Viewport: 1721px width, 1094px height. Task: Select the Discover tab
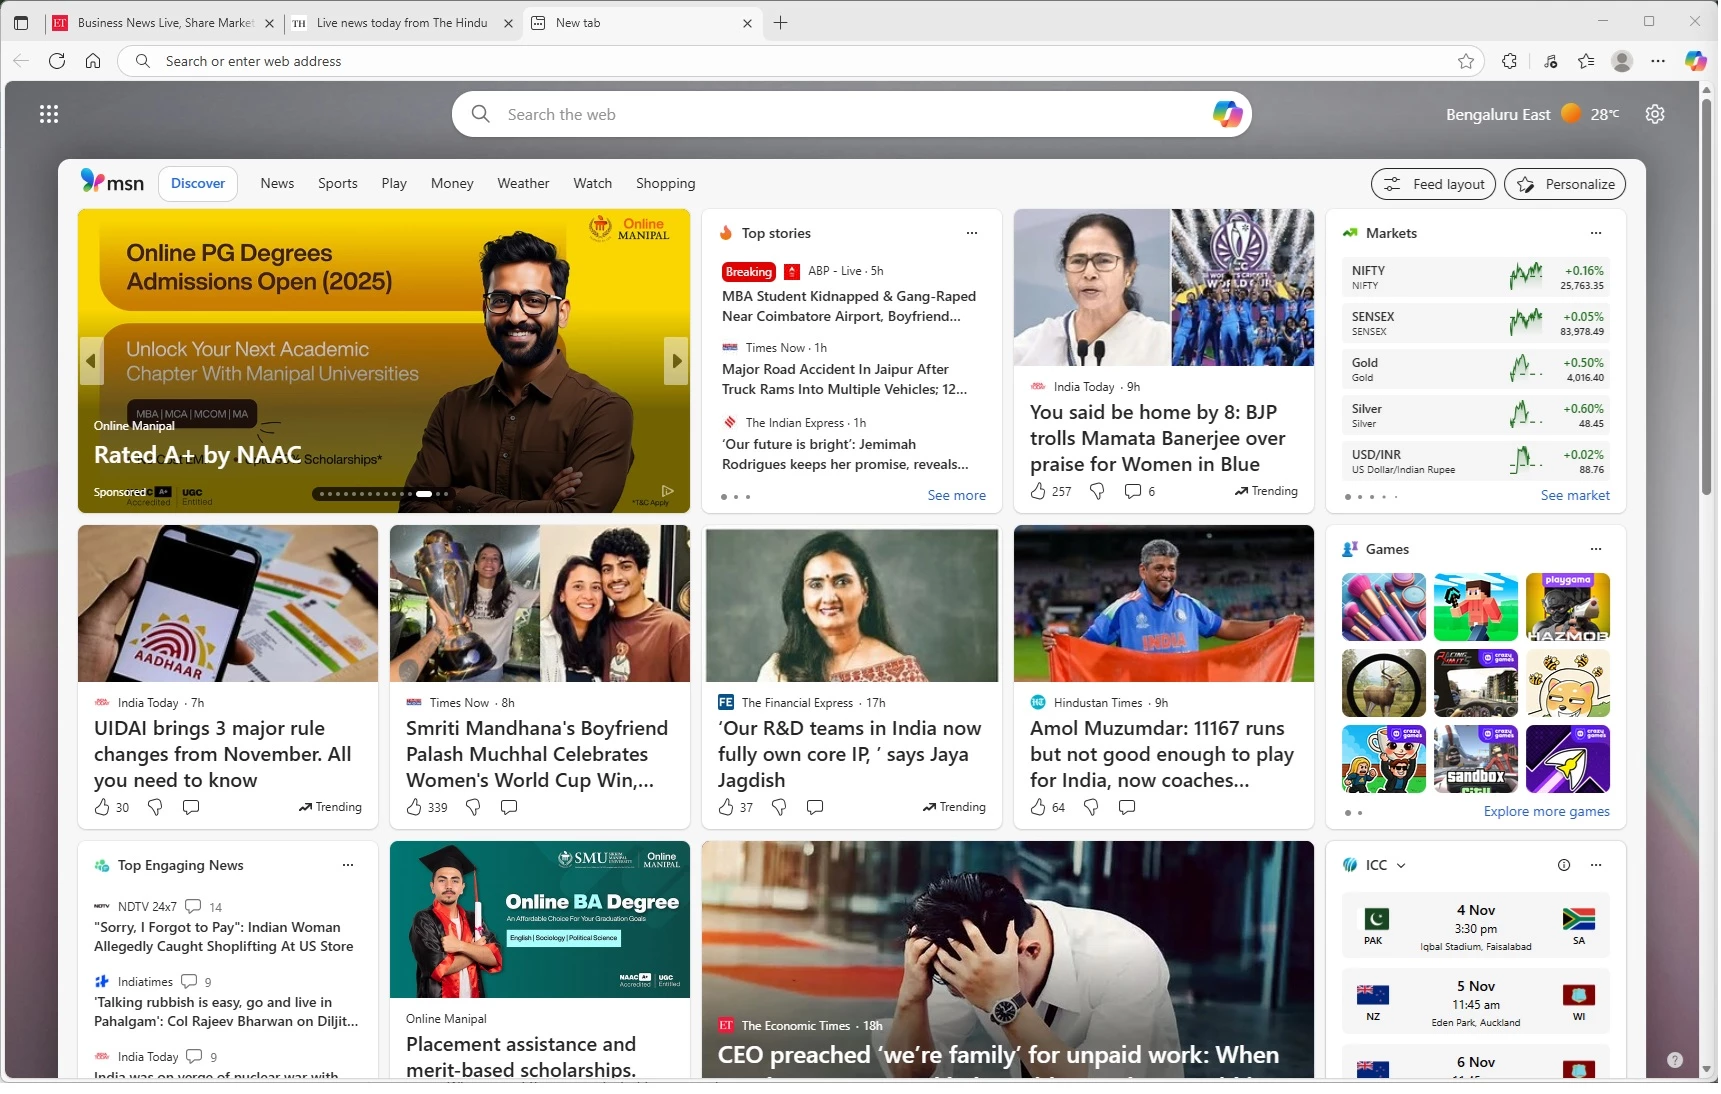point(198,183)
